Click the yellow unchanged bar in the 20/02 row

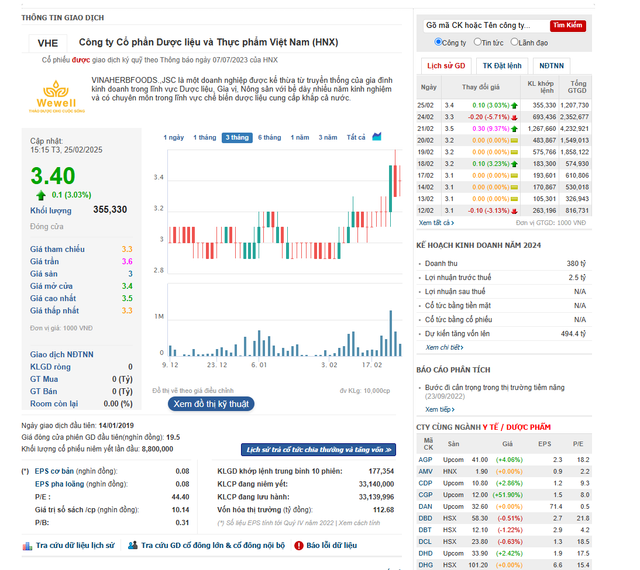click(514, 140)
